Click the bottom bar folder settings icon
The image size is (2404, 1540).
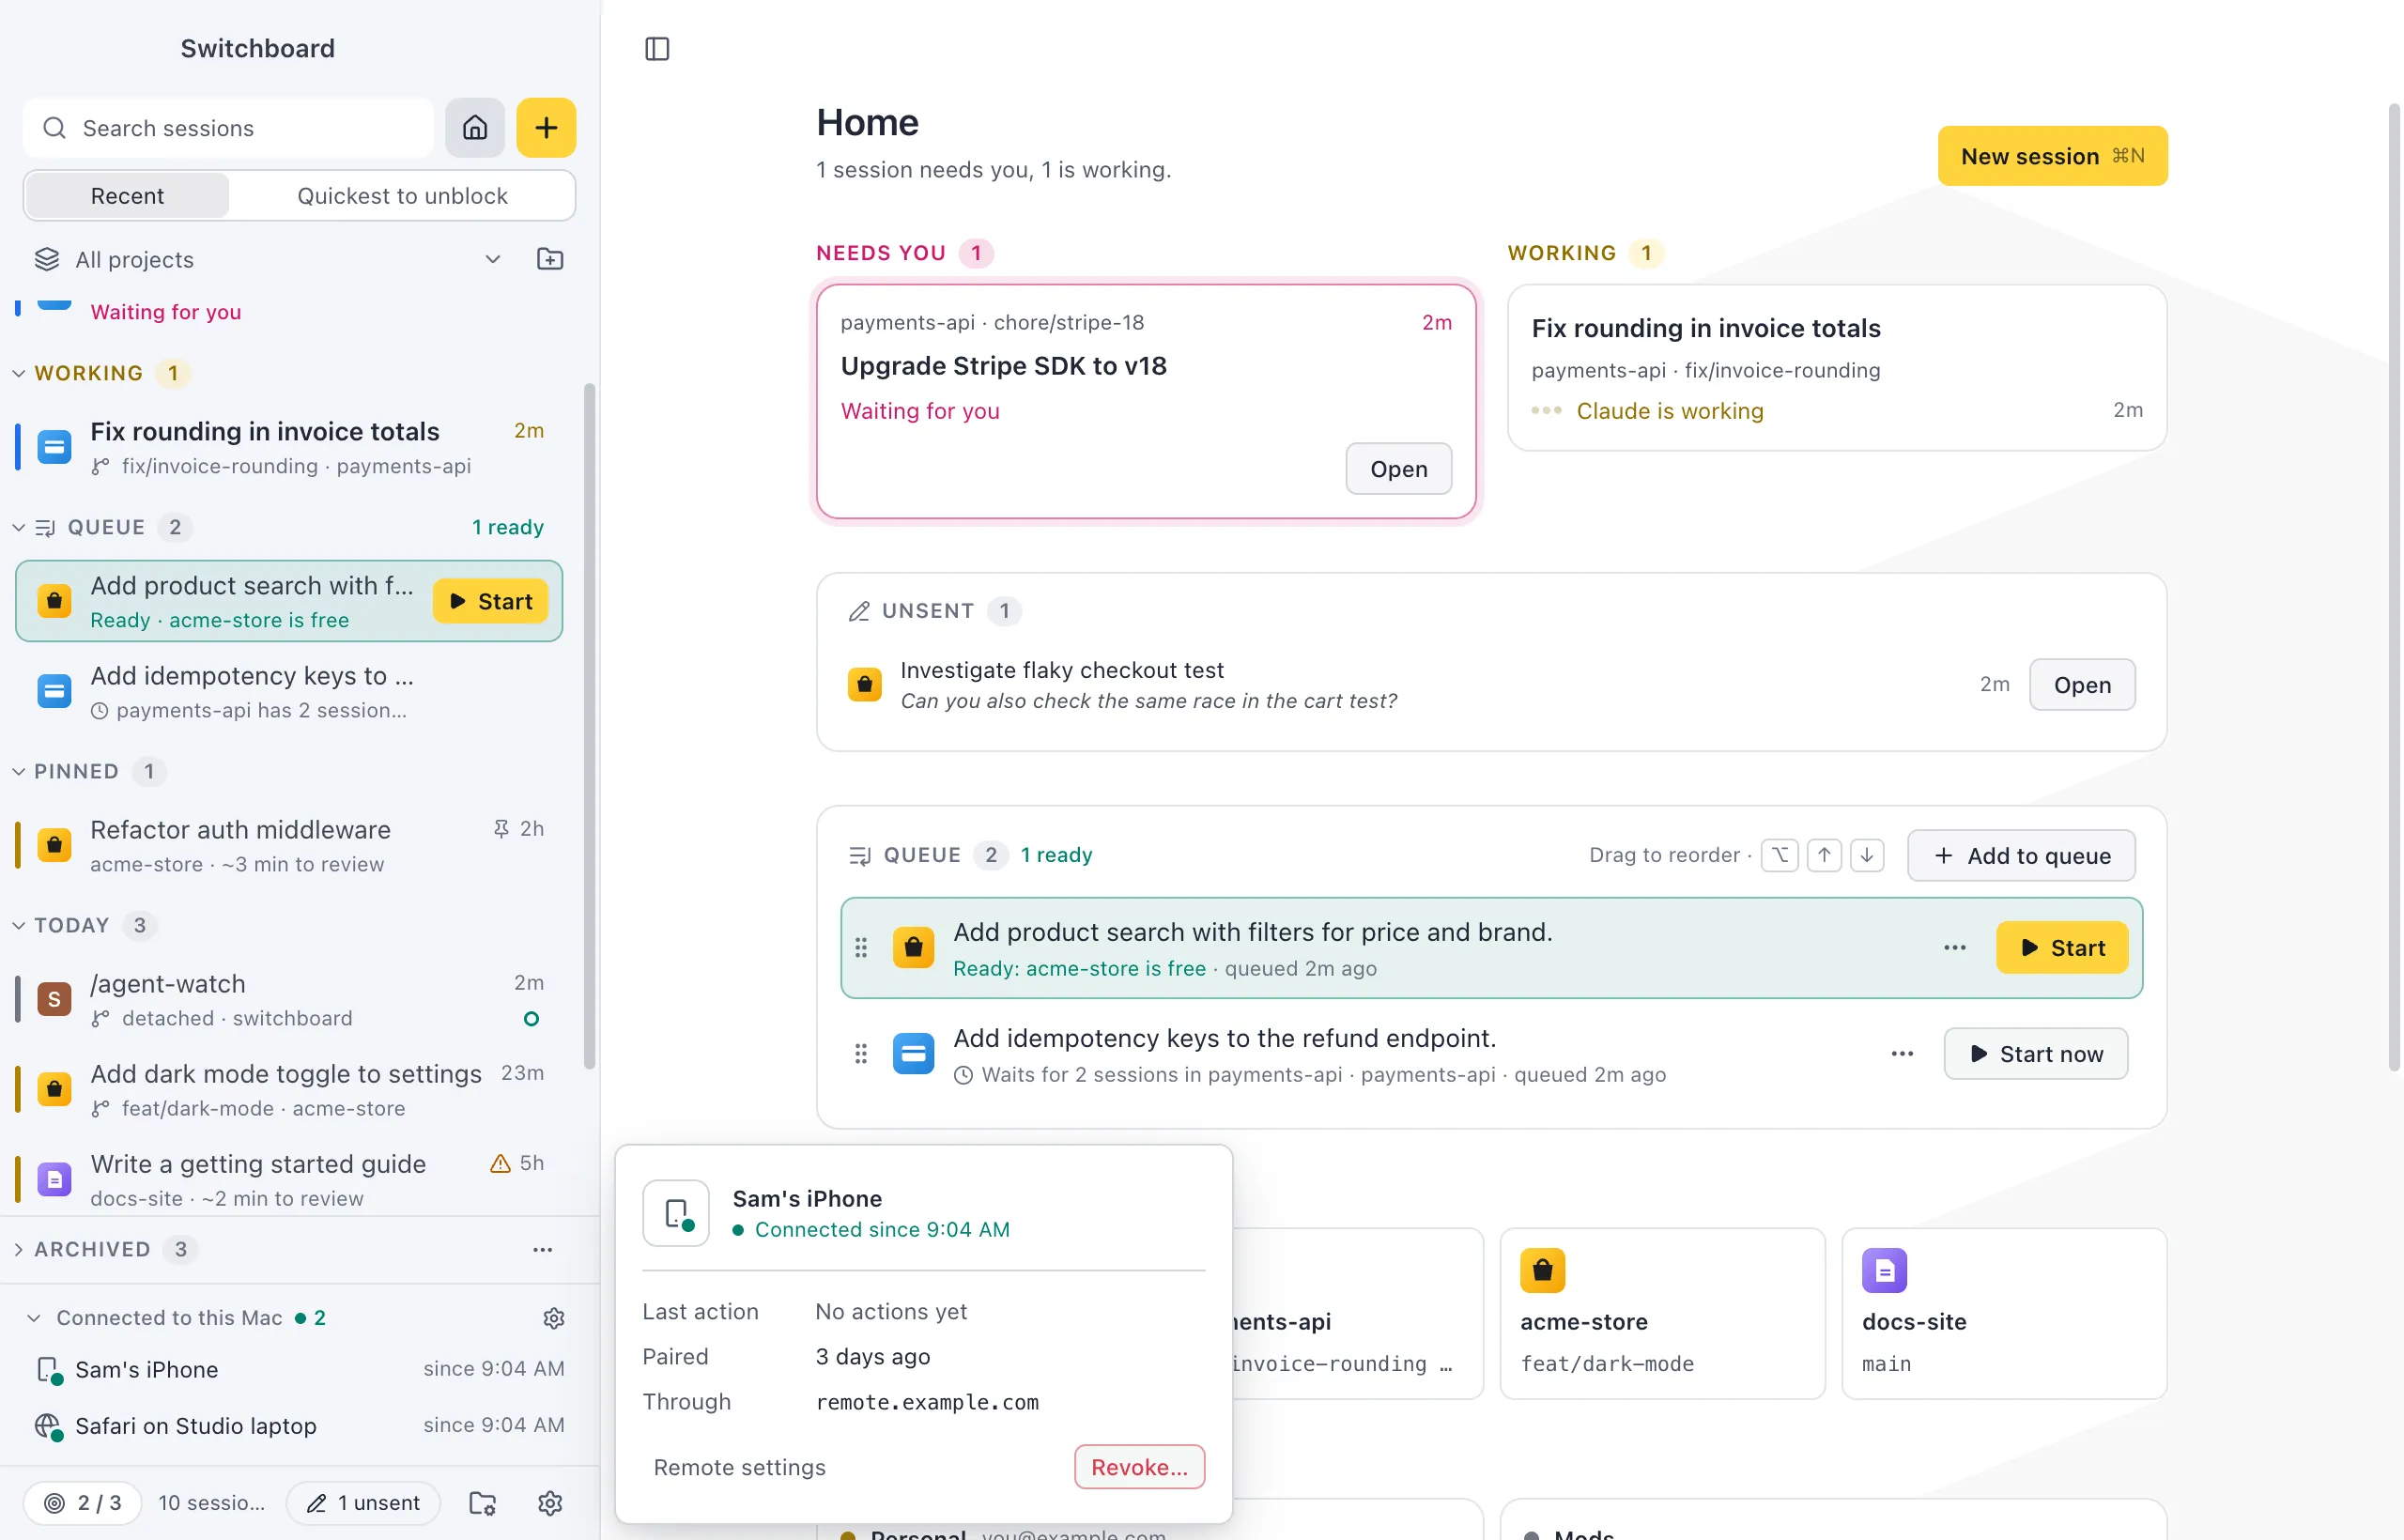tap(483, 1503)
